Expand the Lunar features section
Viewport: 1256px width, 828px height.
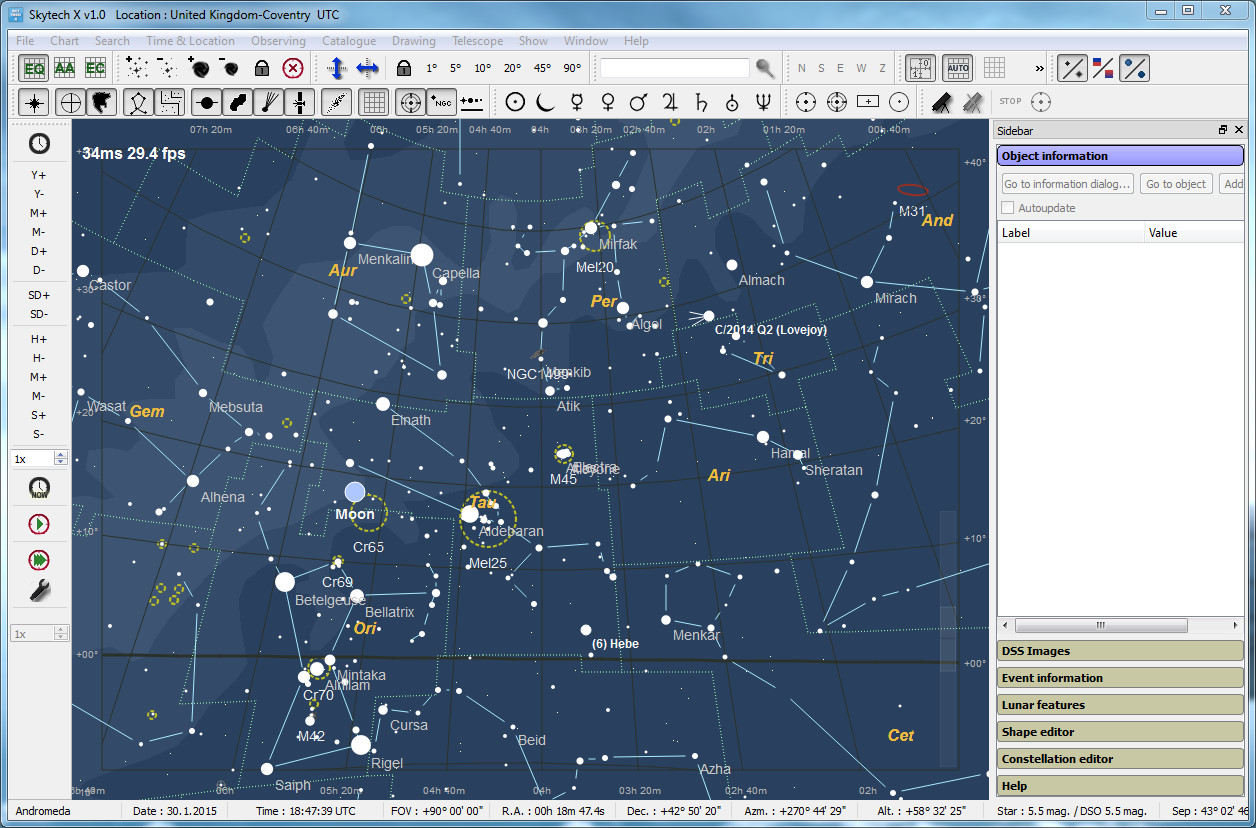coord(1120,705)
